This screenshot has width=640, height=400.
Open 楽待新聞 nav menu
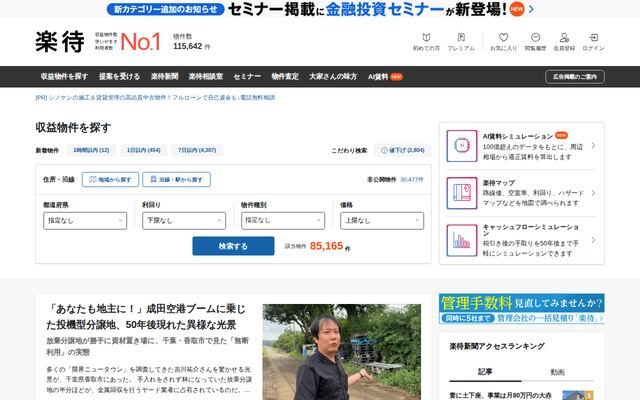click(x=164, y=76)
